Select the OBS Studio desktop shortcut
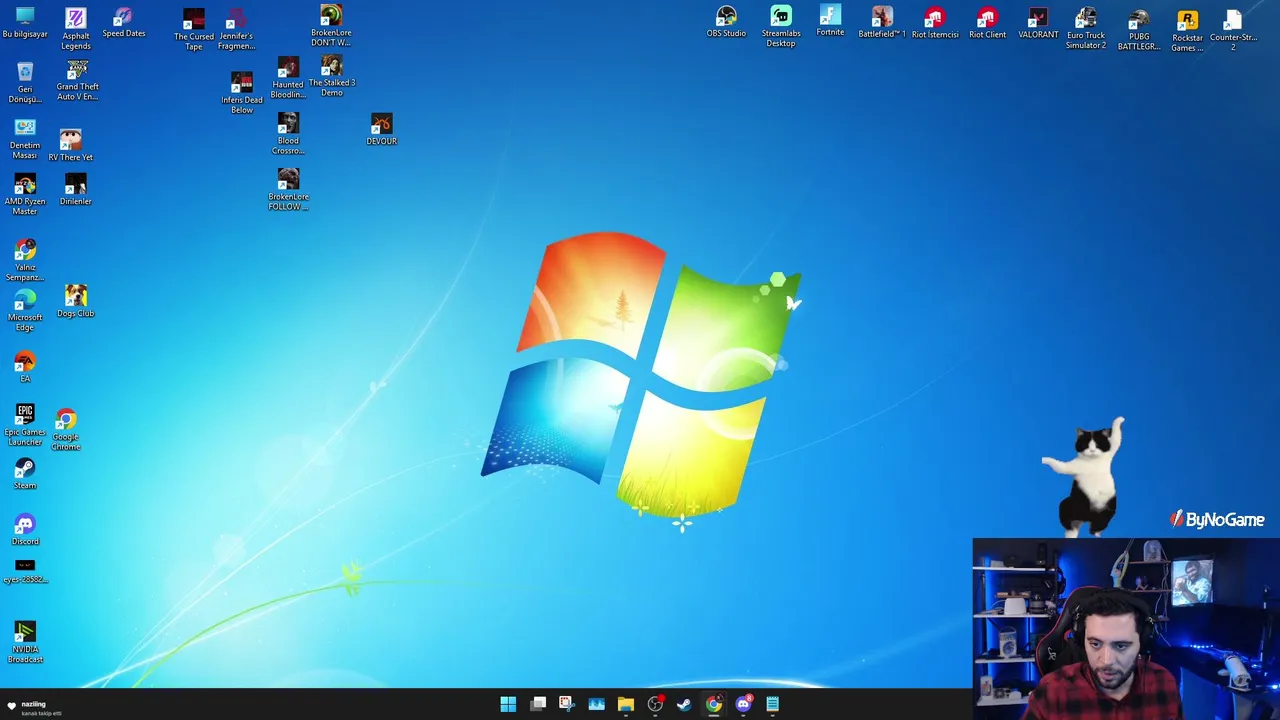This screenshot has width=1280, height=720. click(726, 22)
